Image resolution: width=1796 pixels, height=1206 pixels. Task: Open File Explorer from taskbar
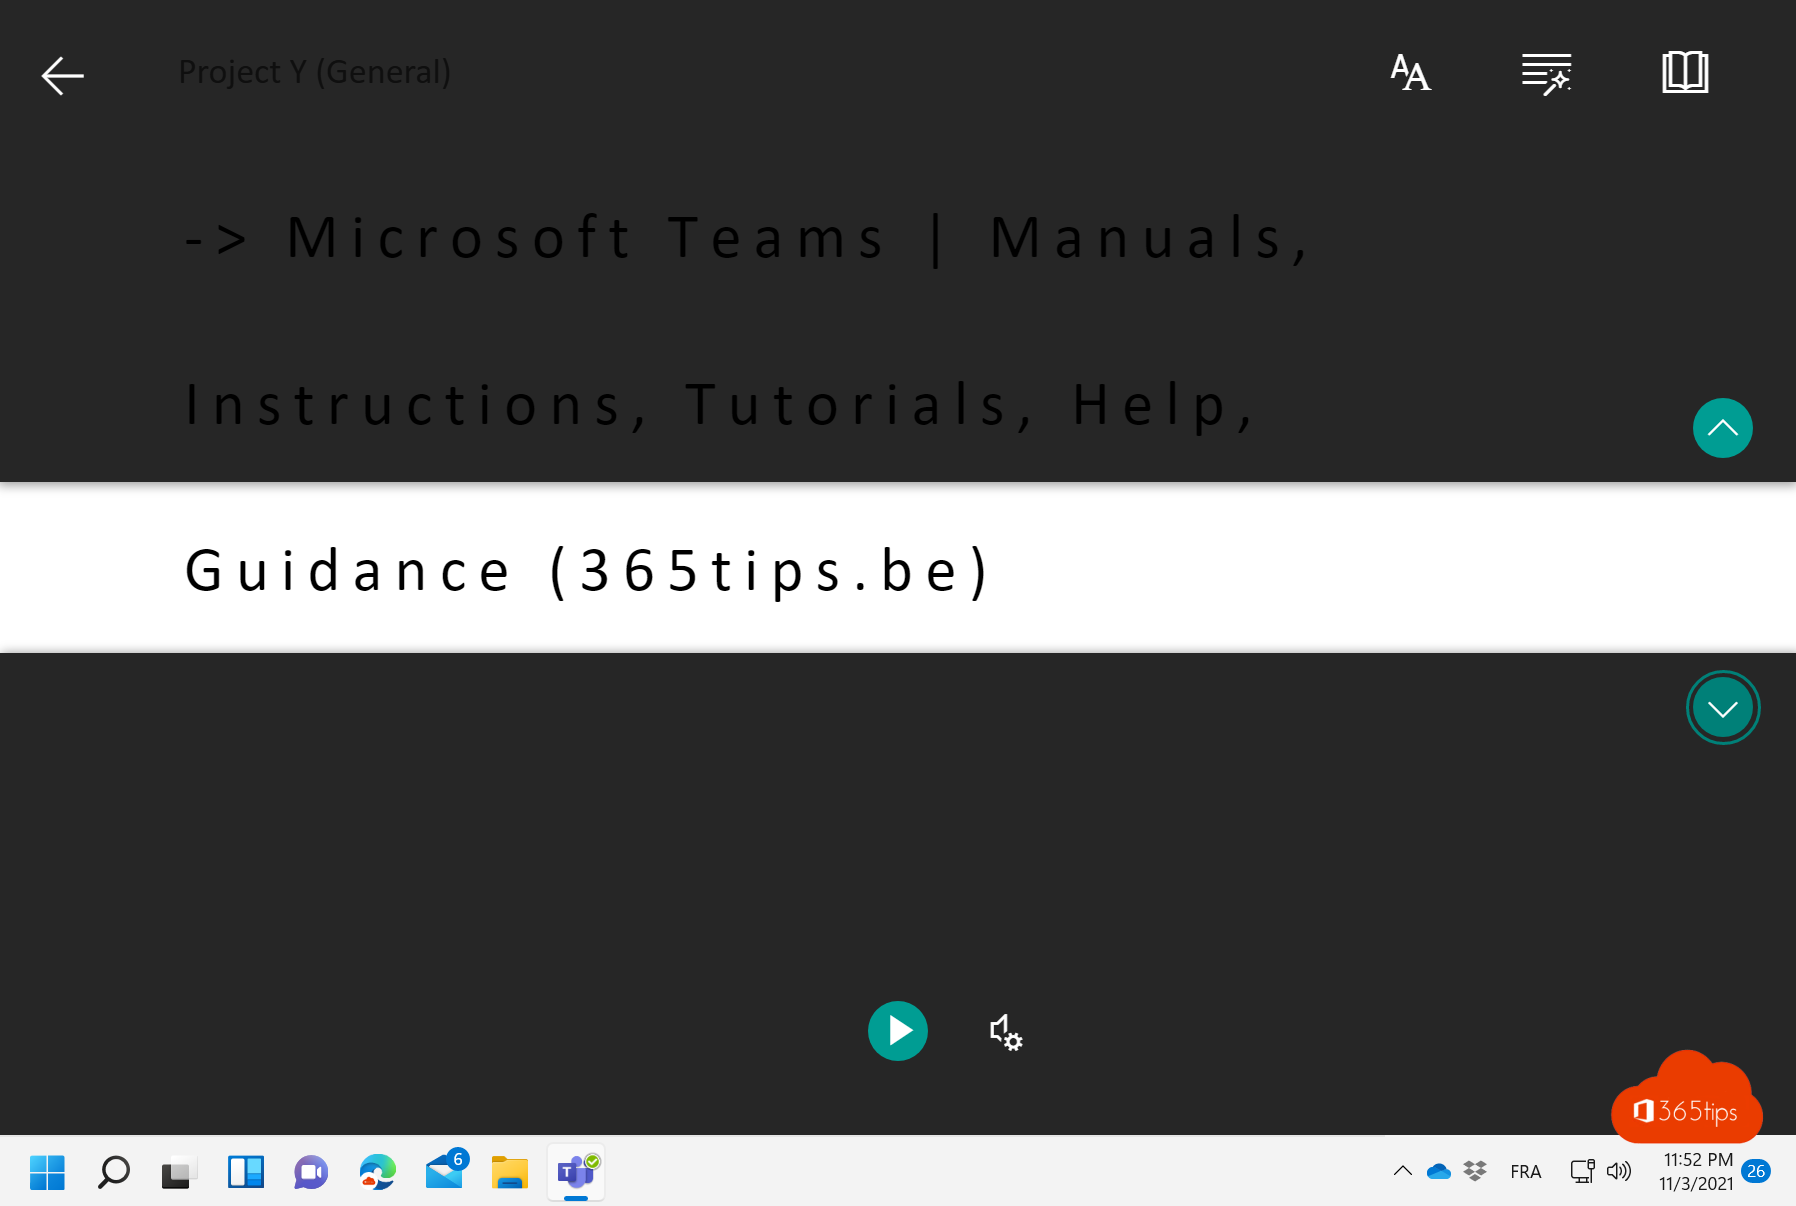(x=509, y=1172)
